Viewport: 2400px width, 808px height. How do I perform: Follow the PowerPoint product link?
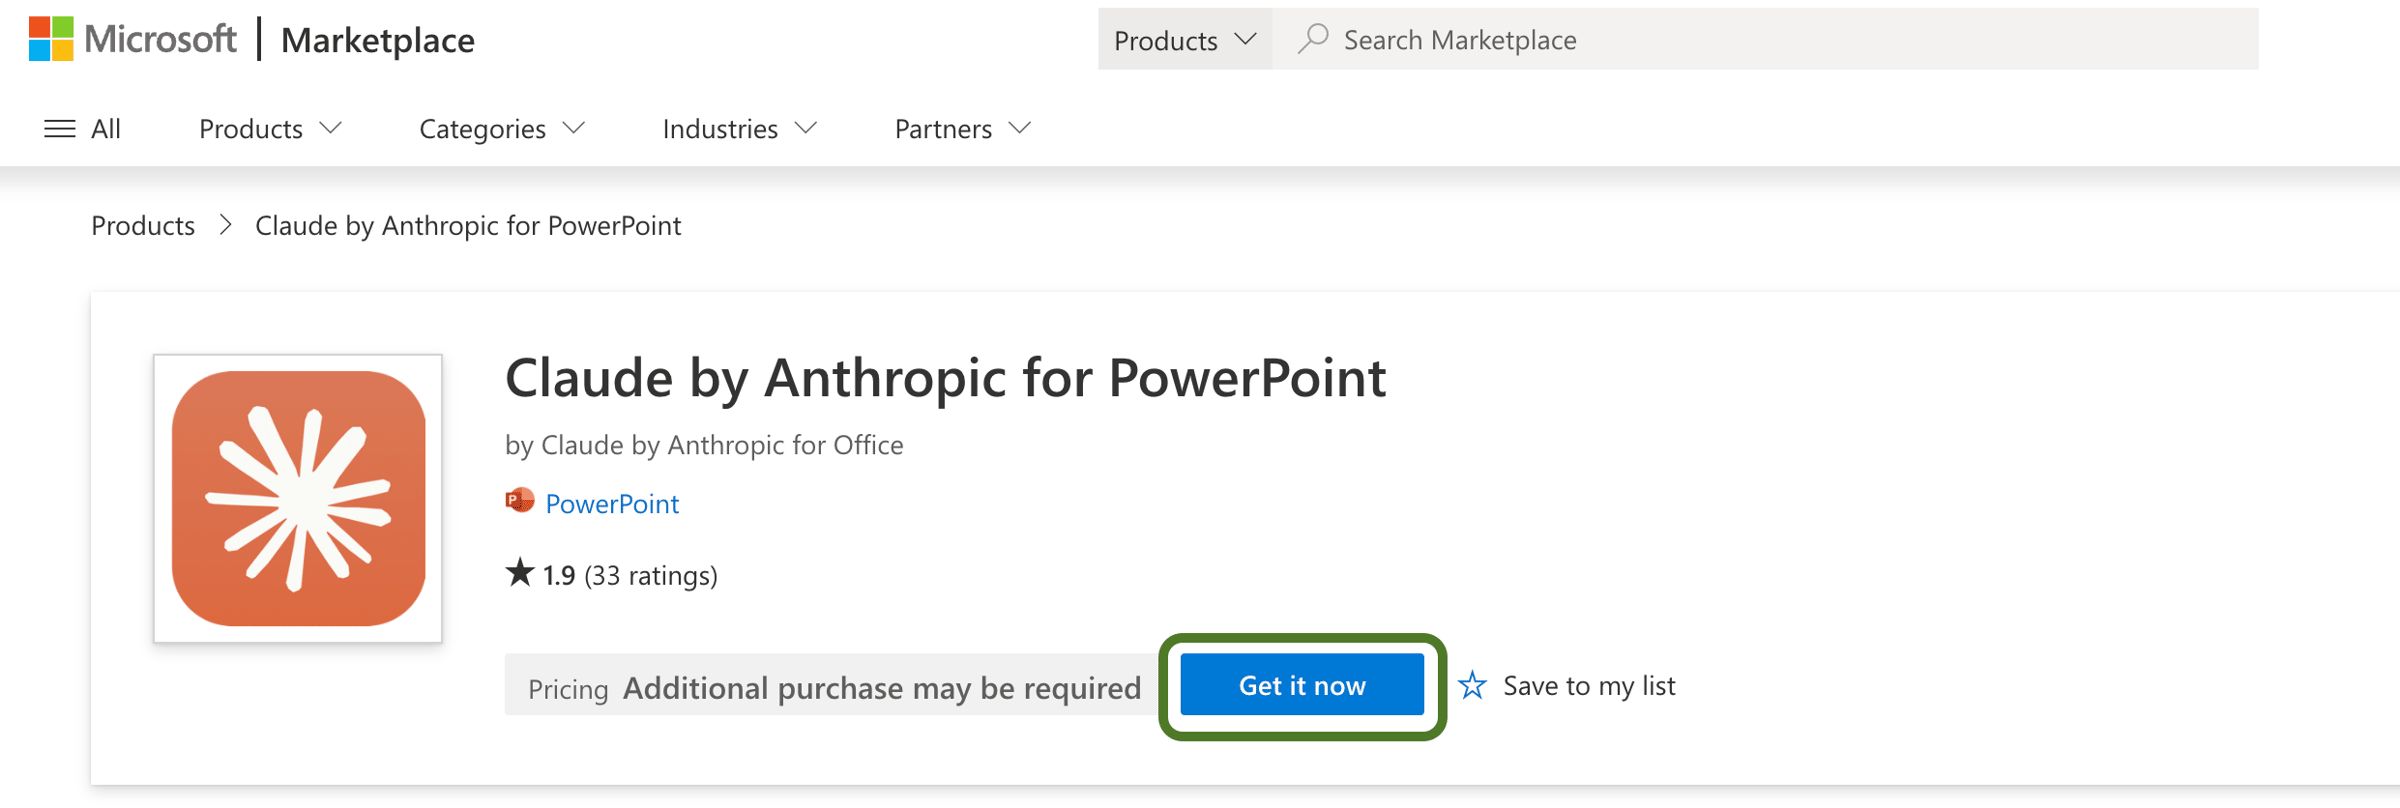pyautogui.click(x=611, y=503)
